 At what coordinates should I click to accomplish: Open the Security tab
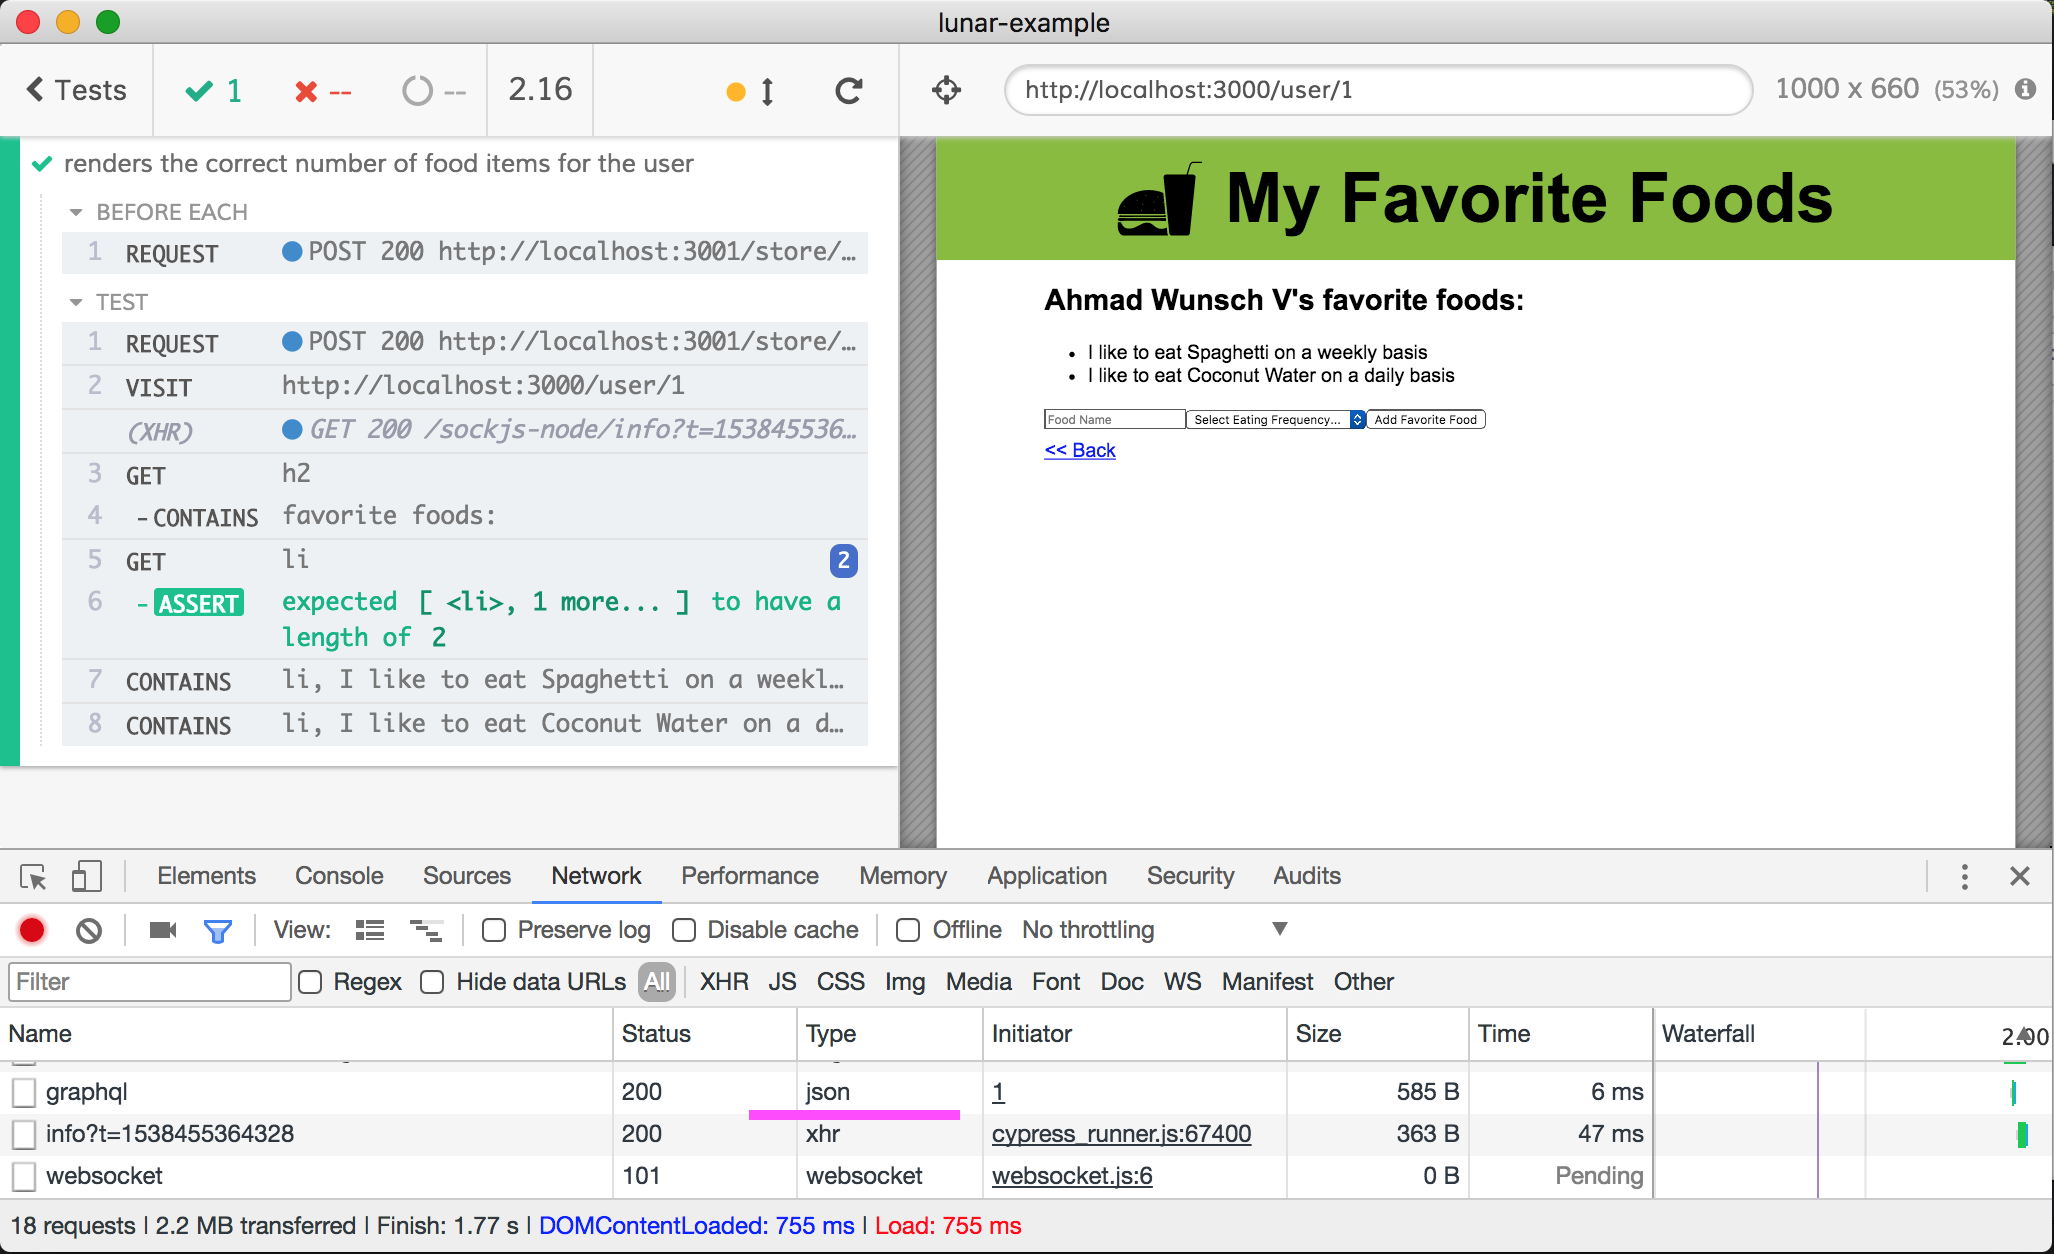(1190, 876)
